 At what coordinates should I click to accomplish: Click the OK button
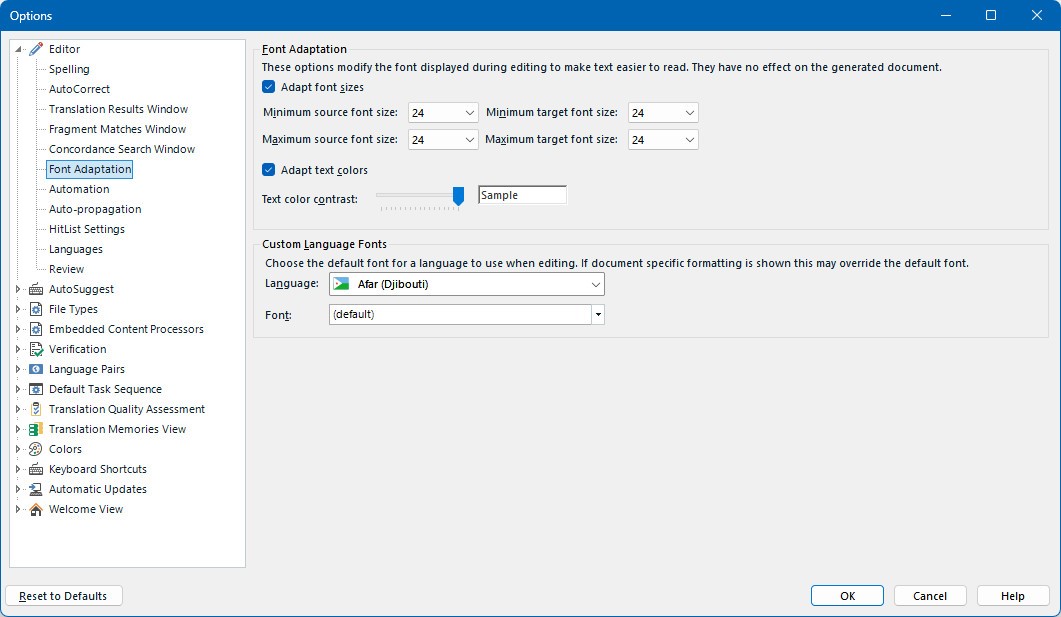click(847, 596)
